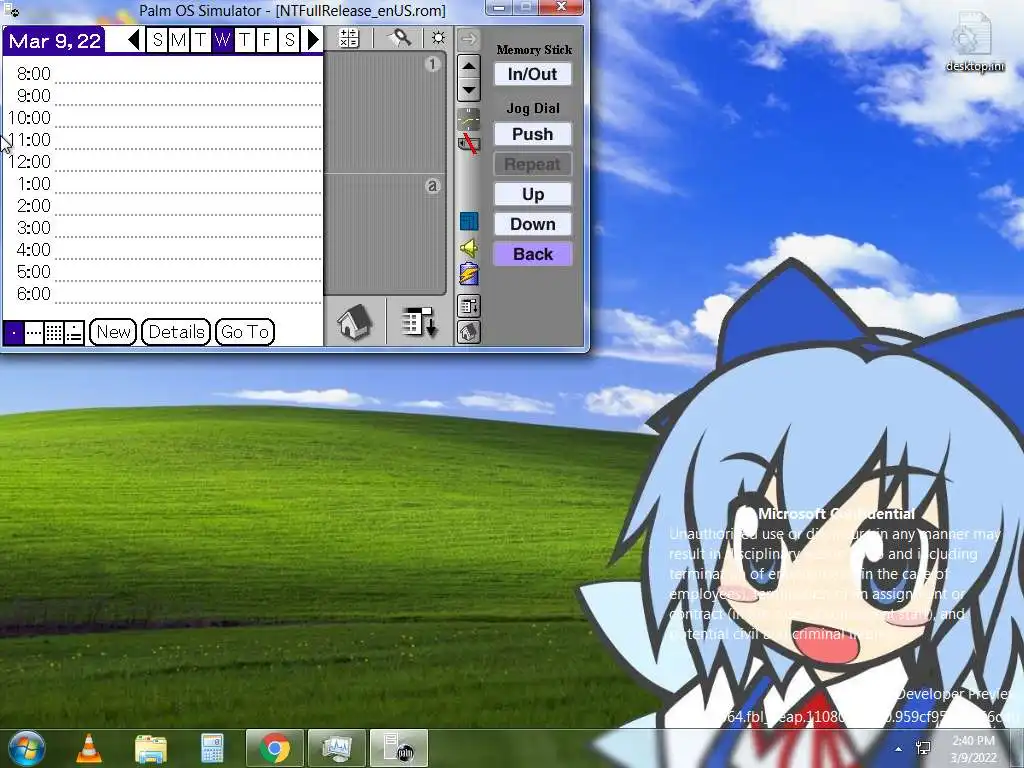Switch to Week view toggle
Screen dimensions: 1024x768
(34, 333)
